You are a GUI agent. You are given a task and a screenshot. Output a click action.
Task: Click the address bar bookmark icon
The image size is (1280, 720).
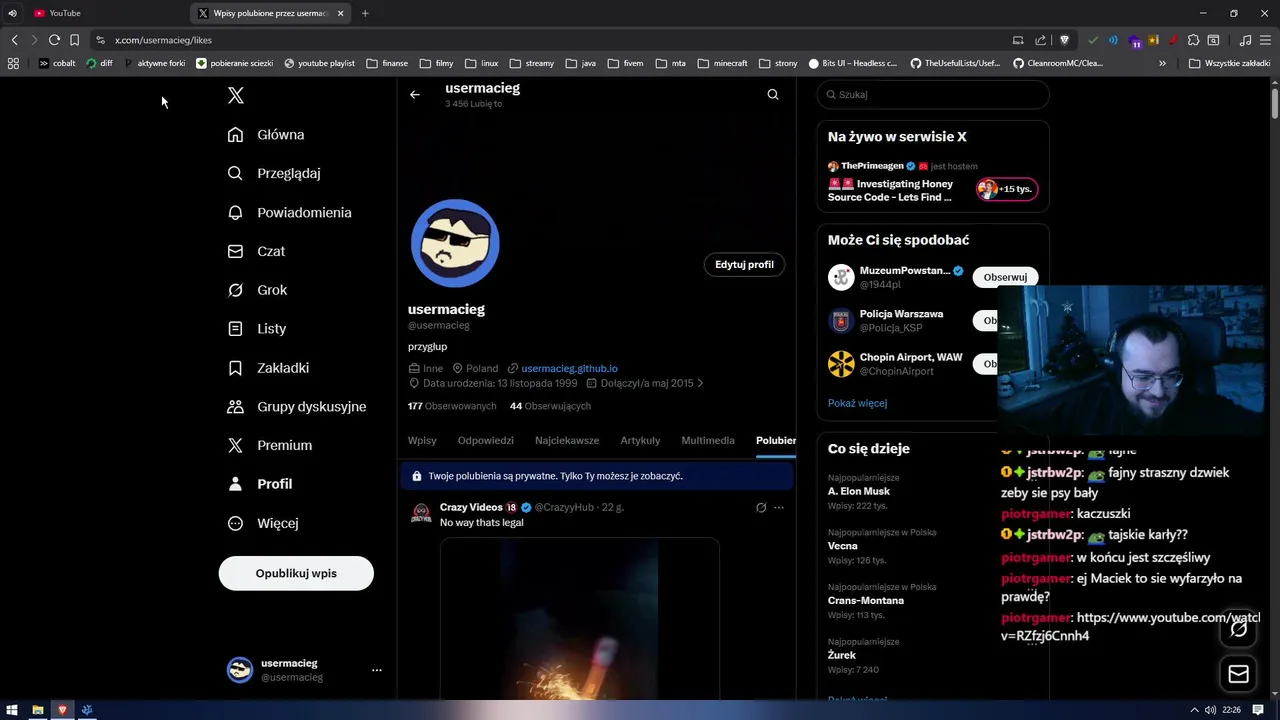tap(74, 40)
